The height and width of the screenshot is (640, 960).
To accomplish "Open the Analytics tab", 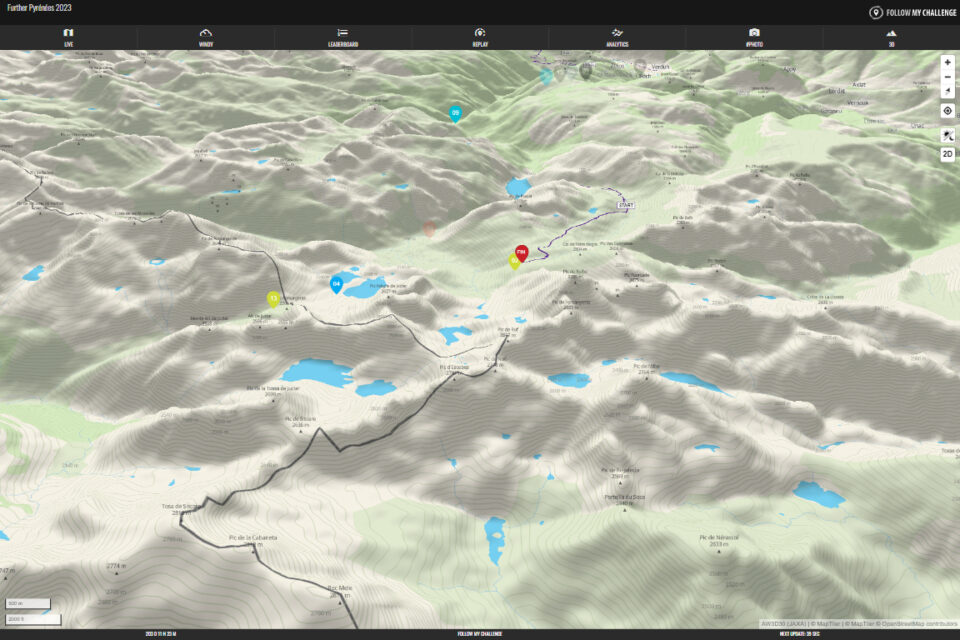I will pos(617,37).
